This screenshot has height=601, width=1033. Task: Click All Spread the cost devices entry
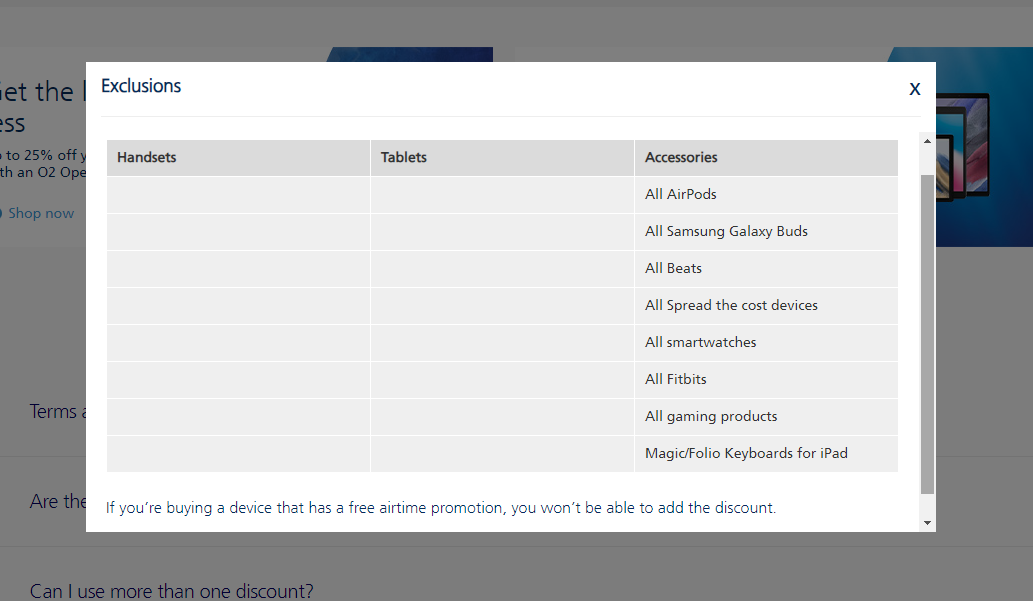tap(731, 306)
